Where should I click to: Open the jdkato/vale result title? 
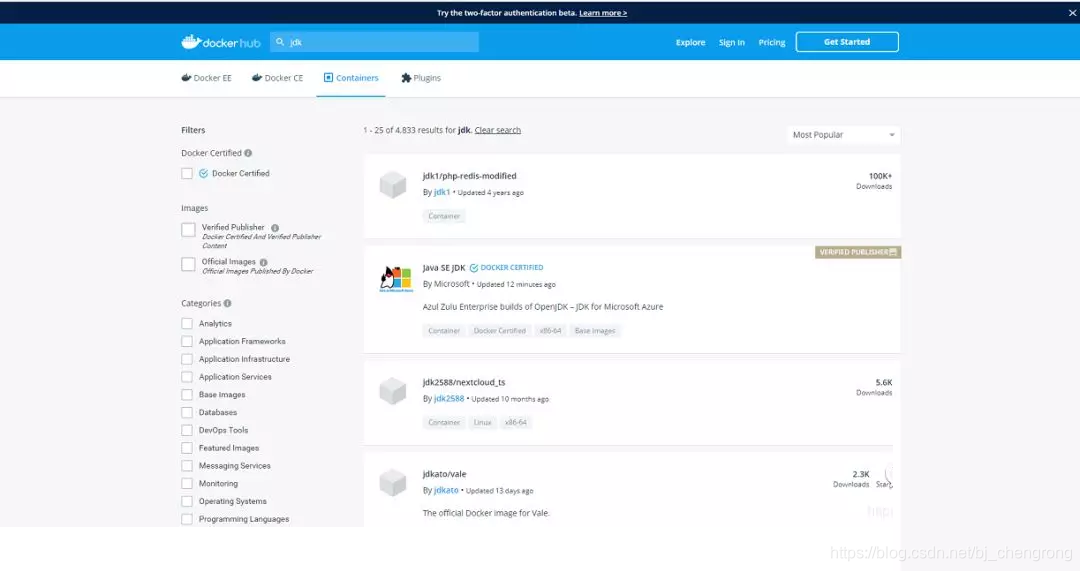point(445,474)
